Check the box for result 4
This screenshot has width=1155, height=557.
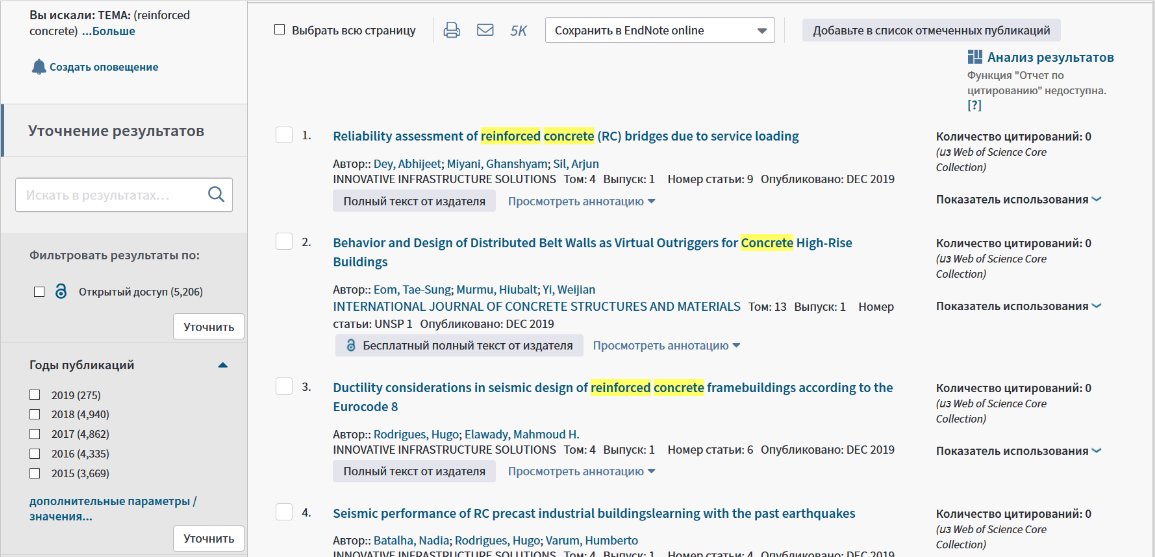[x=284, y=511]
